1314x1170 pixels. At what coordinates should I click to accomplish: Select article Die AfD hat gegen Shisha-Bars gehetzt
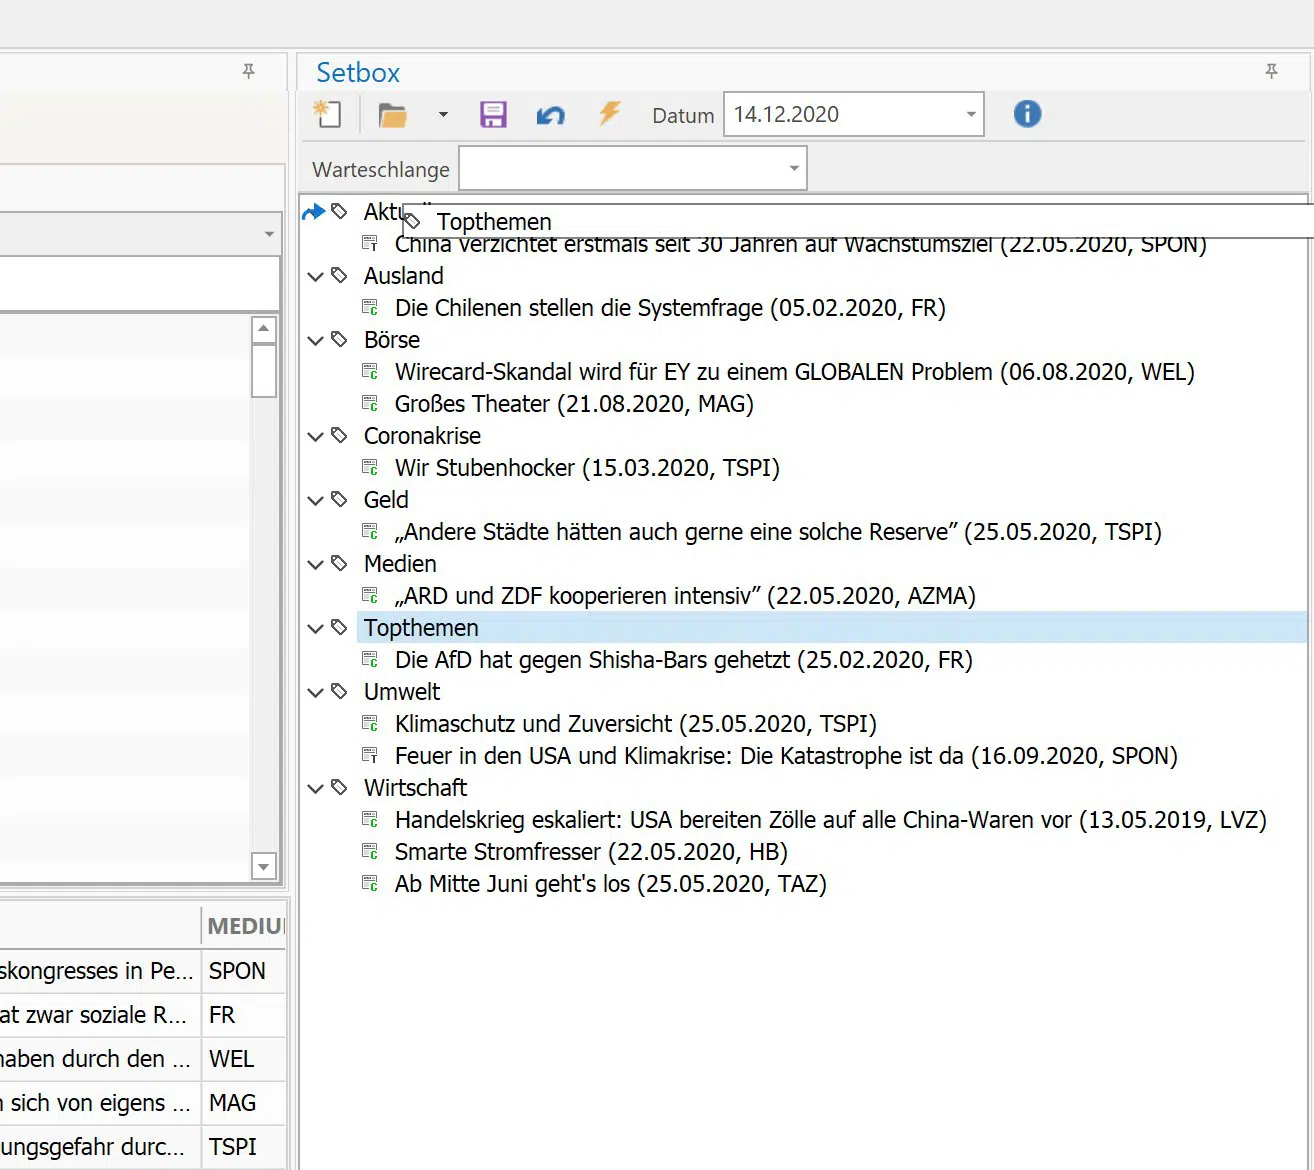tap(684, 660)
